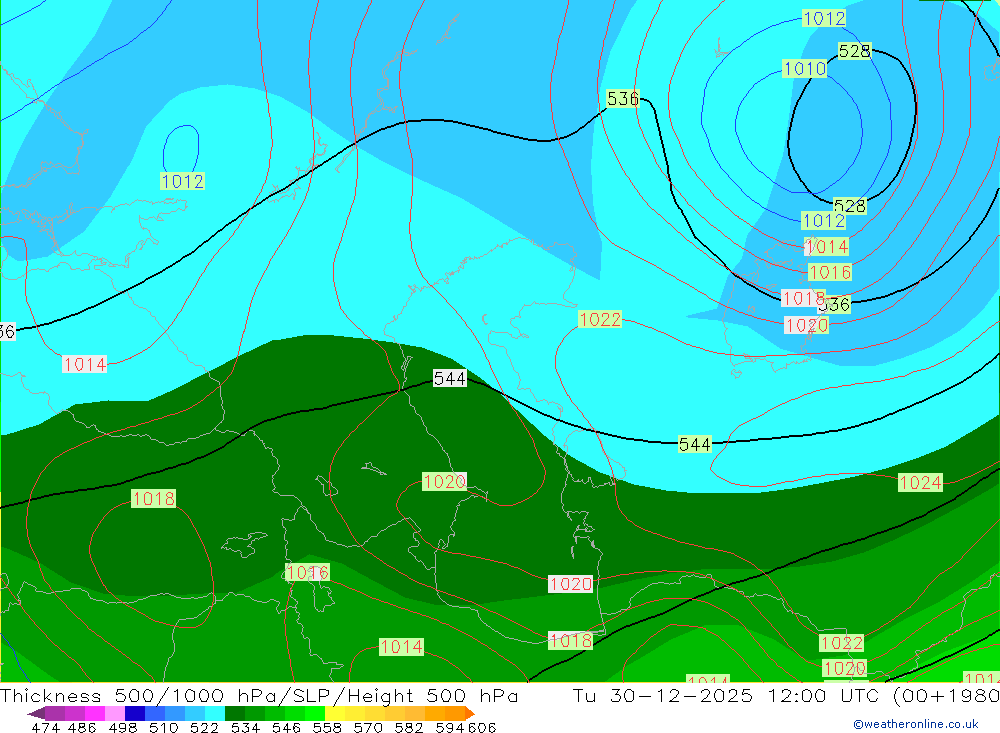
Task: Select the 1014 label below red 1016 in green
Action: click(x=401, y=647)
